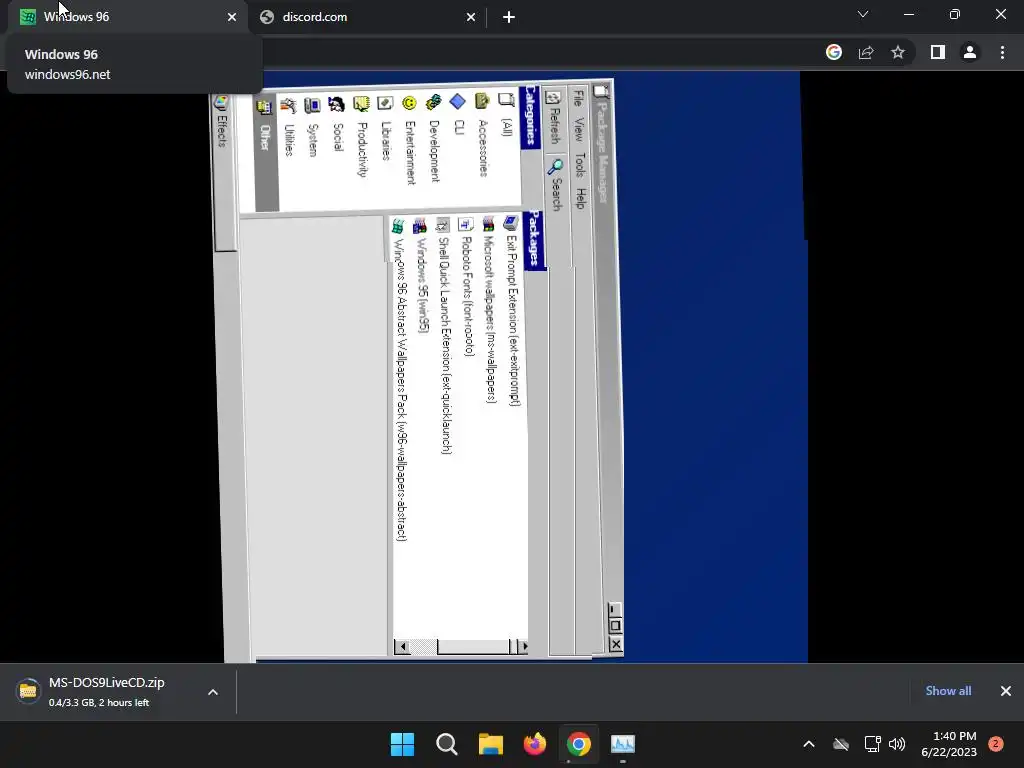Open notifications badge in system tray
Image resolution: width=1024 pixels, height=768 pixels.
[x=996, y=744]
